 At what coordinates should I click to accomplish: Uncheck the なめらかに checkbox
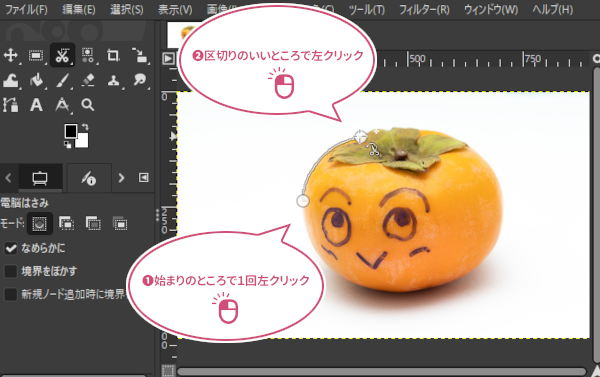click(x=11, y=248)
